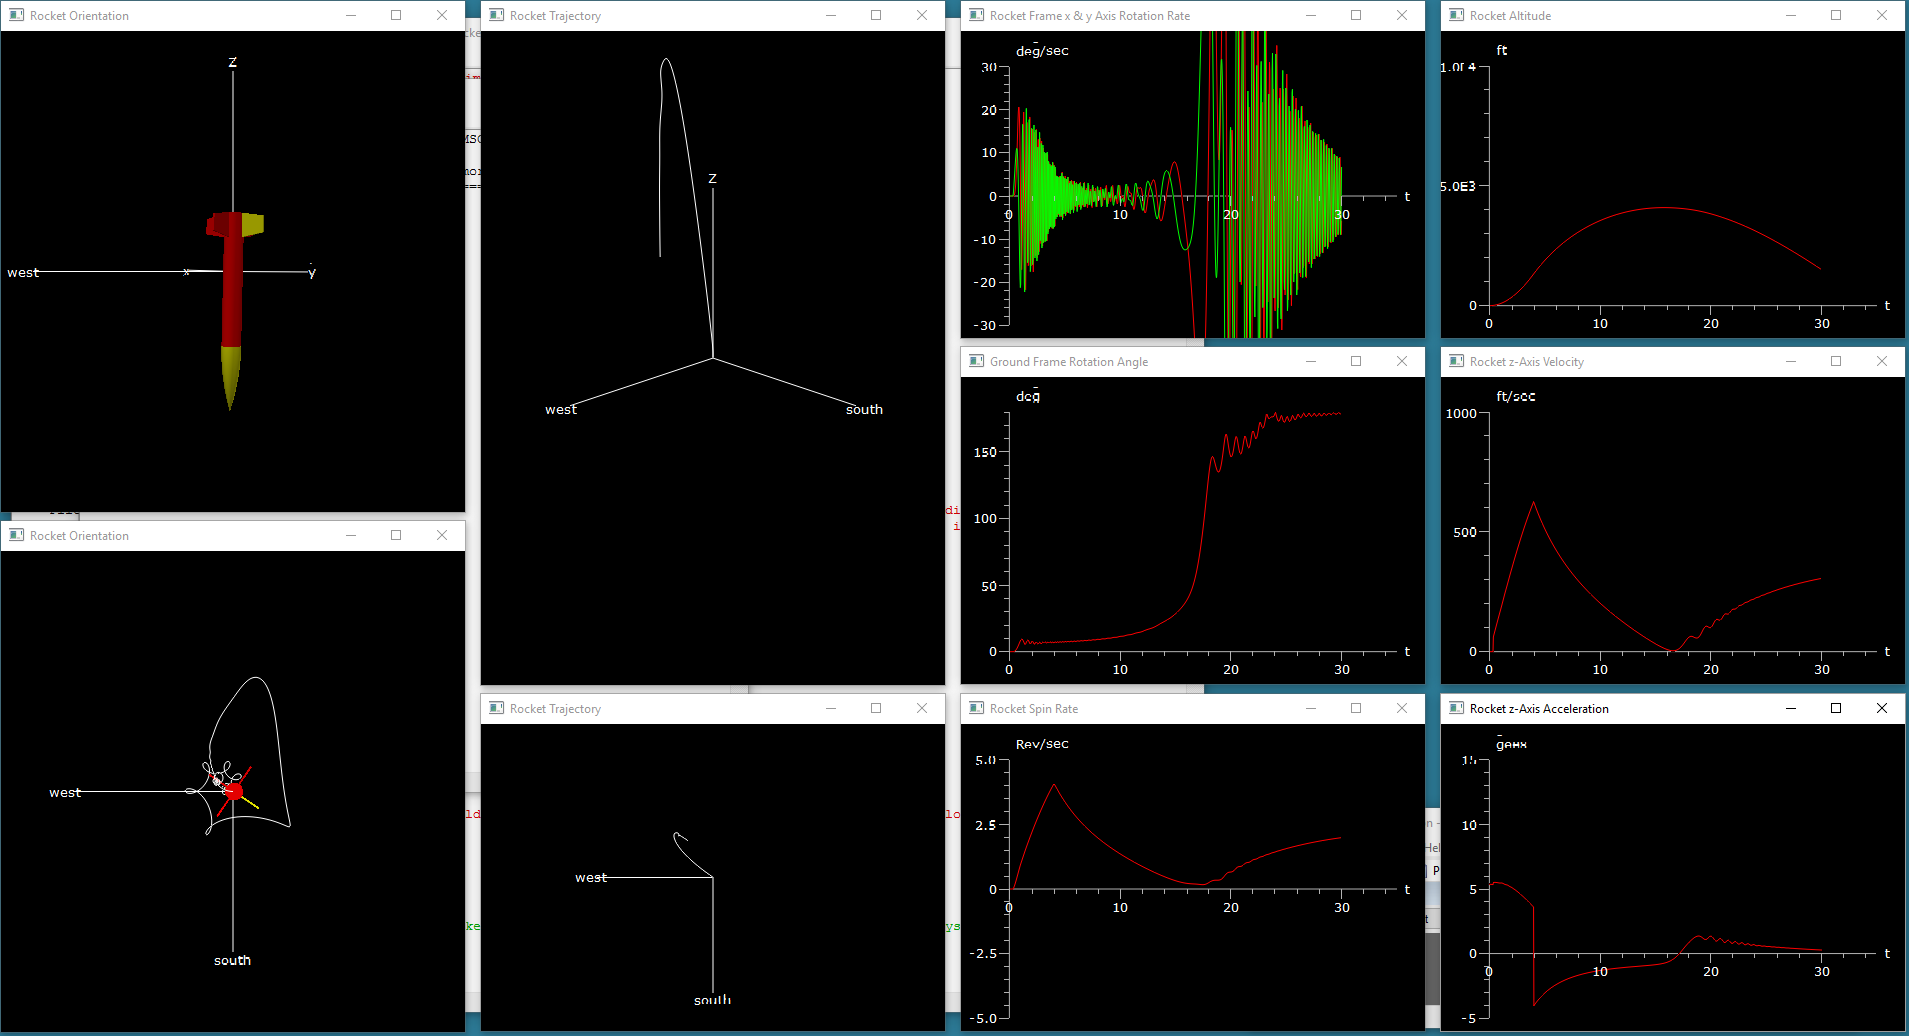Viewport: 1909px width, 1036px height.
Task: Click the red rocket dot in the top-down orientation view
Action: click(x=234, y=792)
